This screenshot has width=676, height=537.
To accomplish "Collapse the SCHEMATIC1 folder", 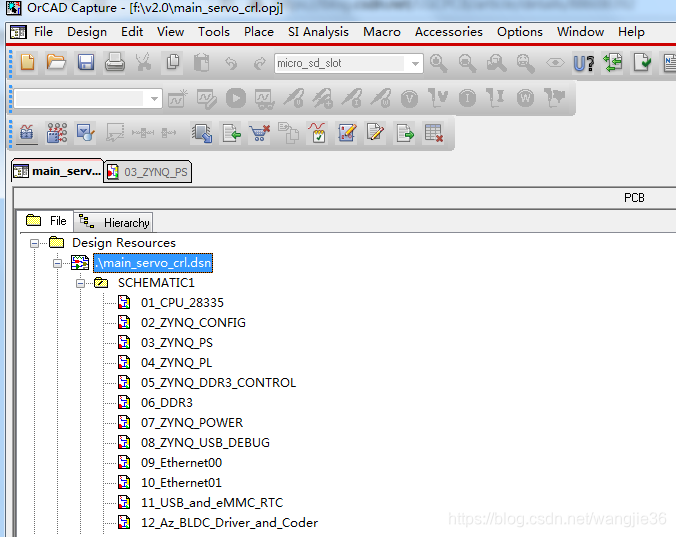I will (x=82, y=283).
